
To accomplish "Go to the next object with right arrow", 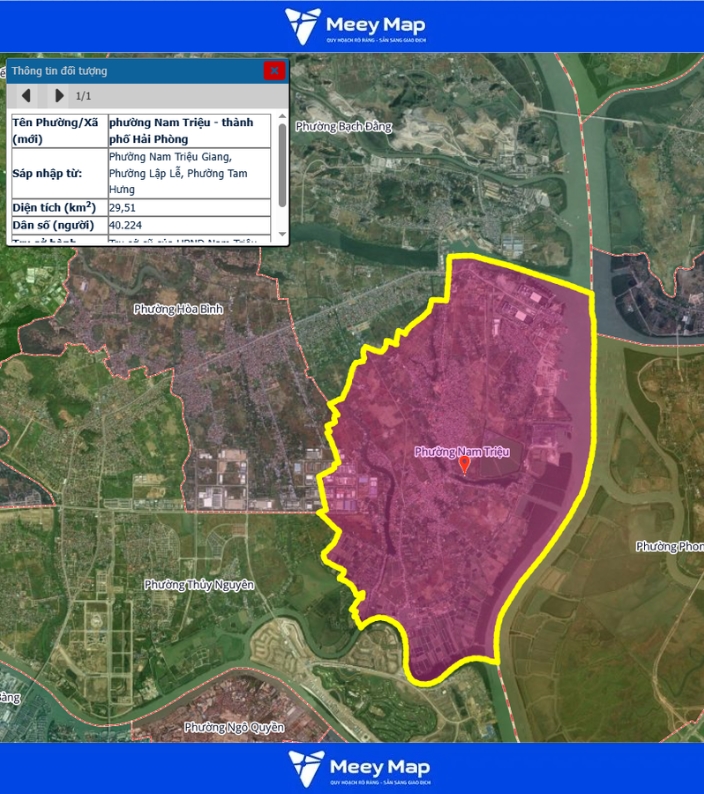I will point(59,96).
